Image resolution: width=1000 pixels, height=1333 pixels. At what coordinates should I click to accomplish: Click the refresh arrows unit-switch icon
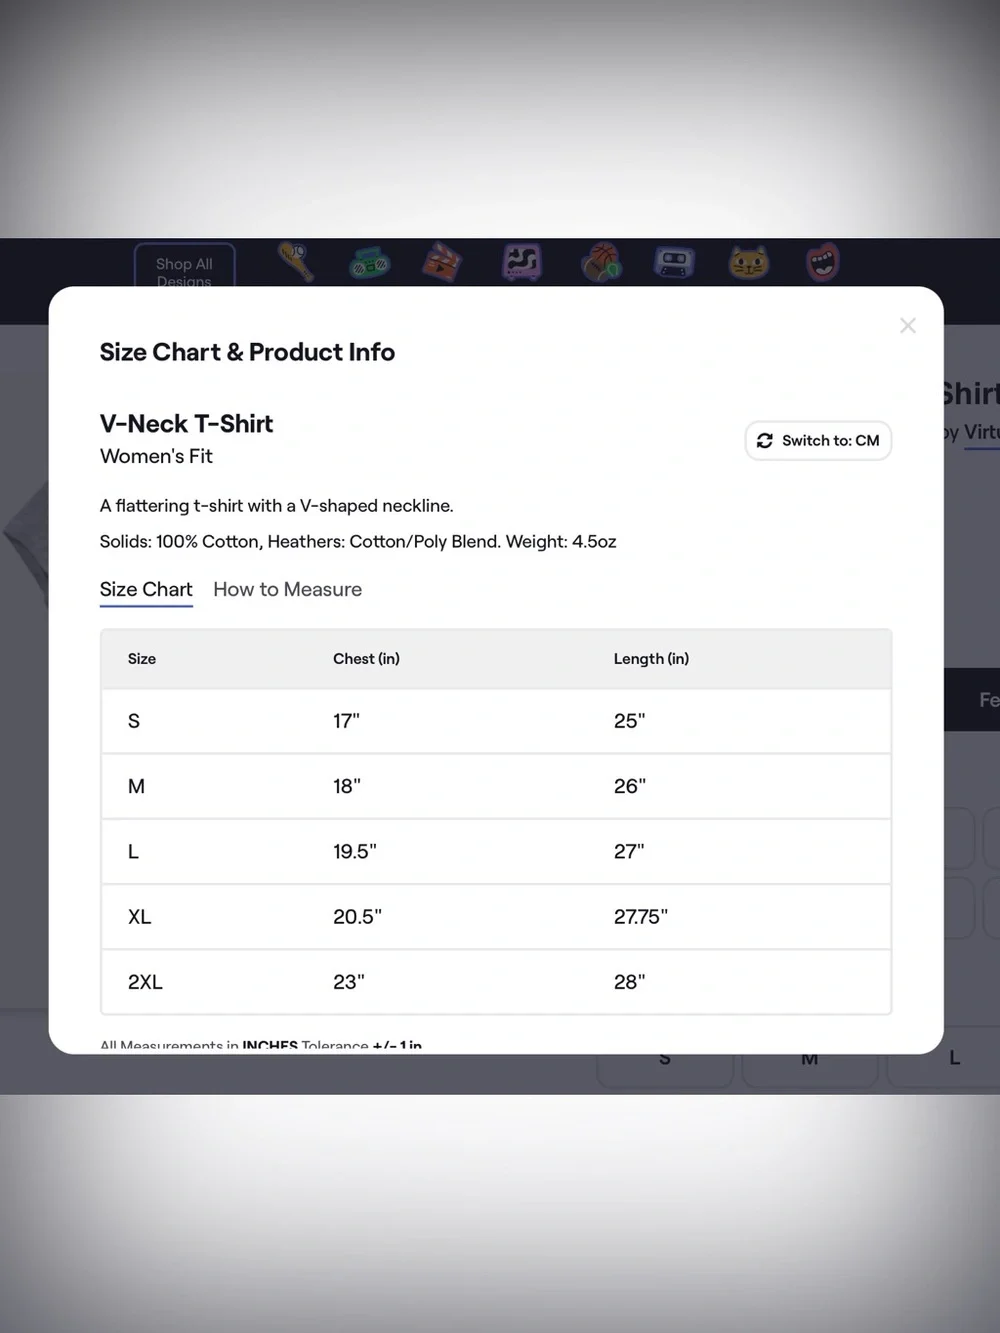tap(765, 441)
